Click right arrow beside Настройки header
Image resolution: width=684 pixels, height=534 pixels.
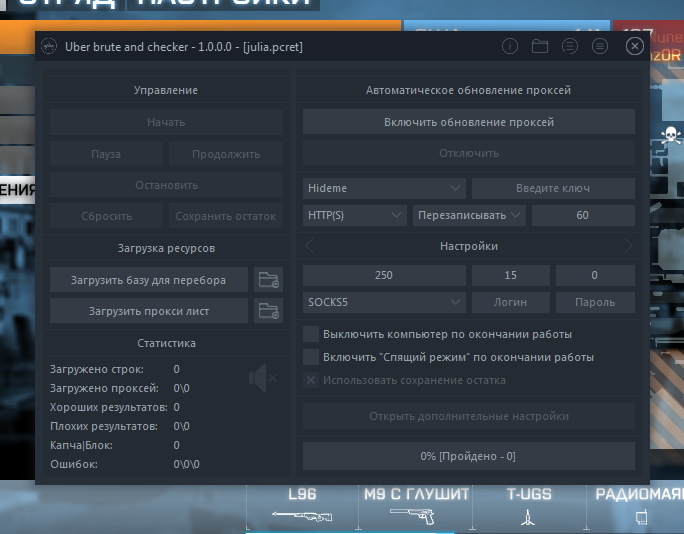coord(628,246)
